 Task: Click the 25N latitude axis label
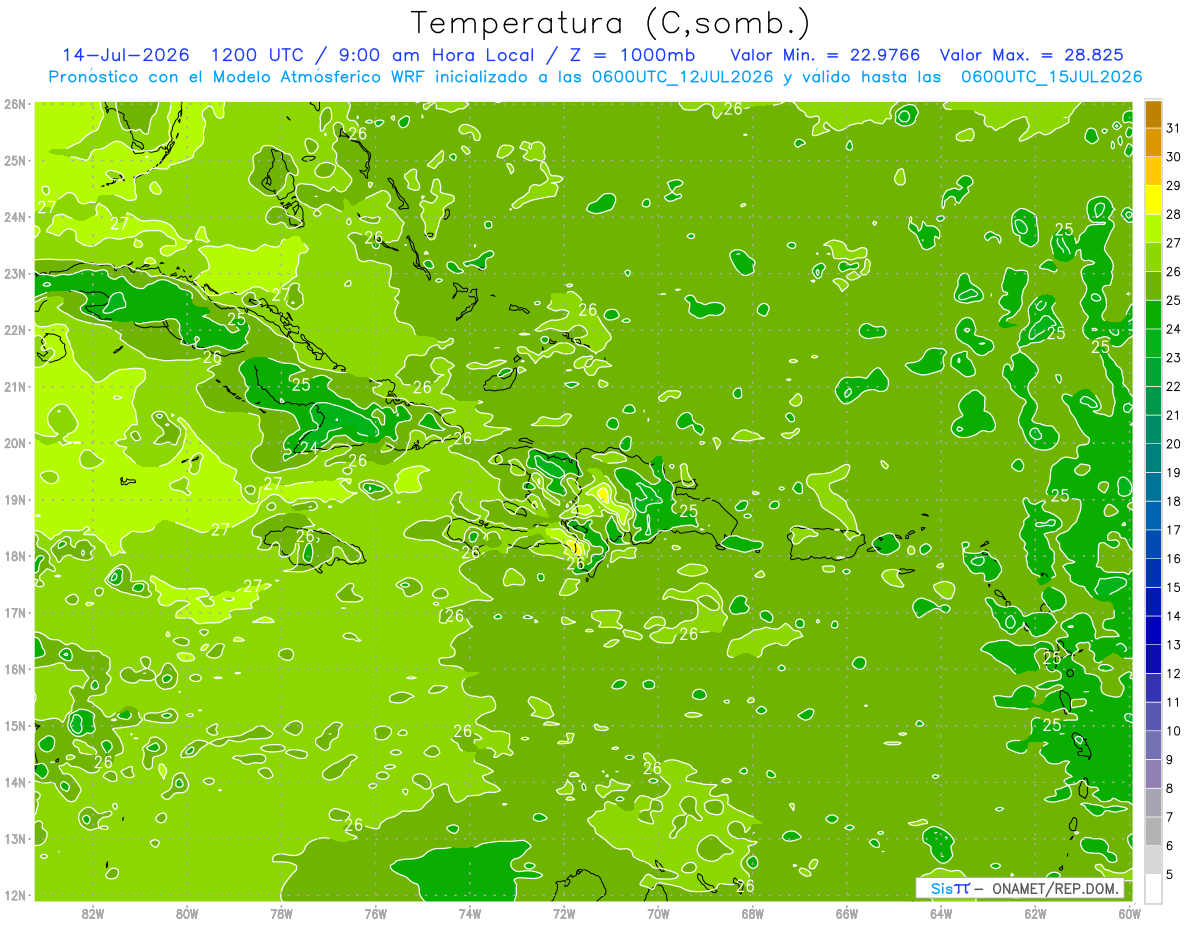15,160
